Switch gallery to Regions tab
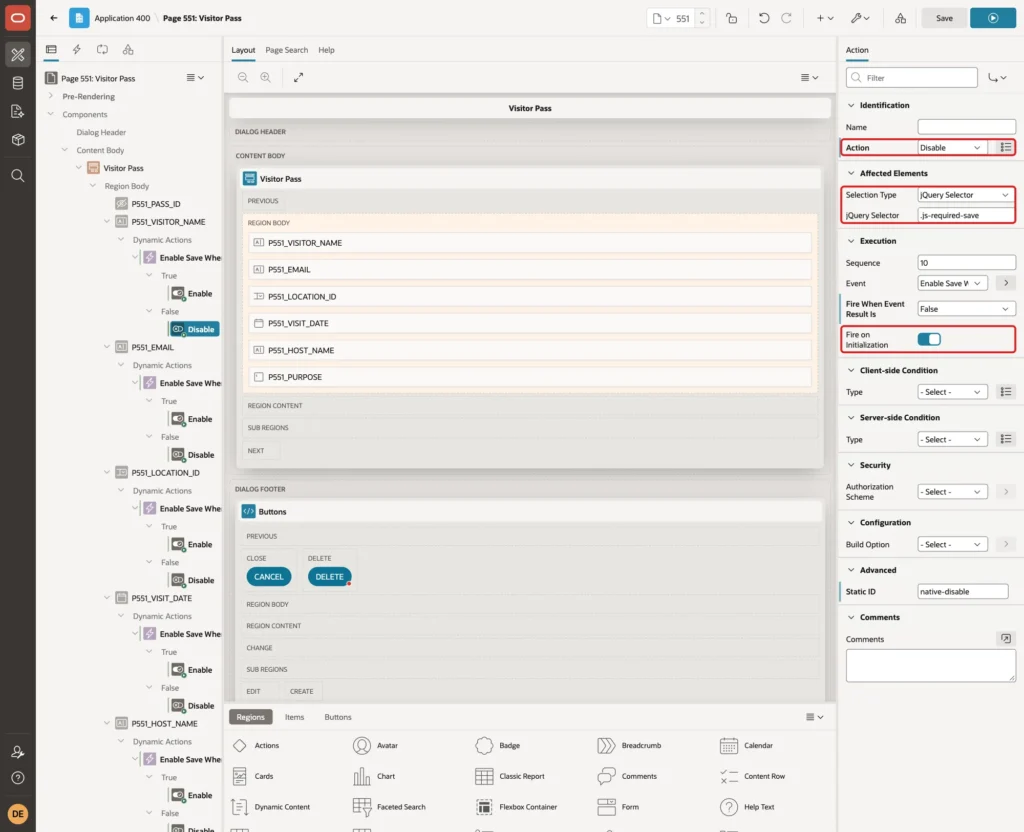 (x=250, y=717)
